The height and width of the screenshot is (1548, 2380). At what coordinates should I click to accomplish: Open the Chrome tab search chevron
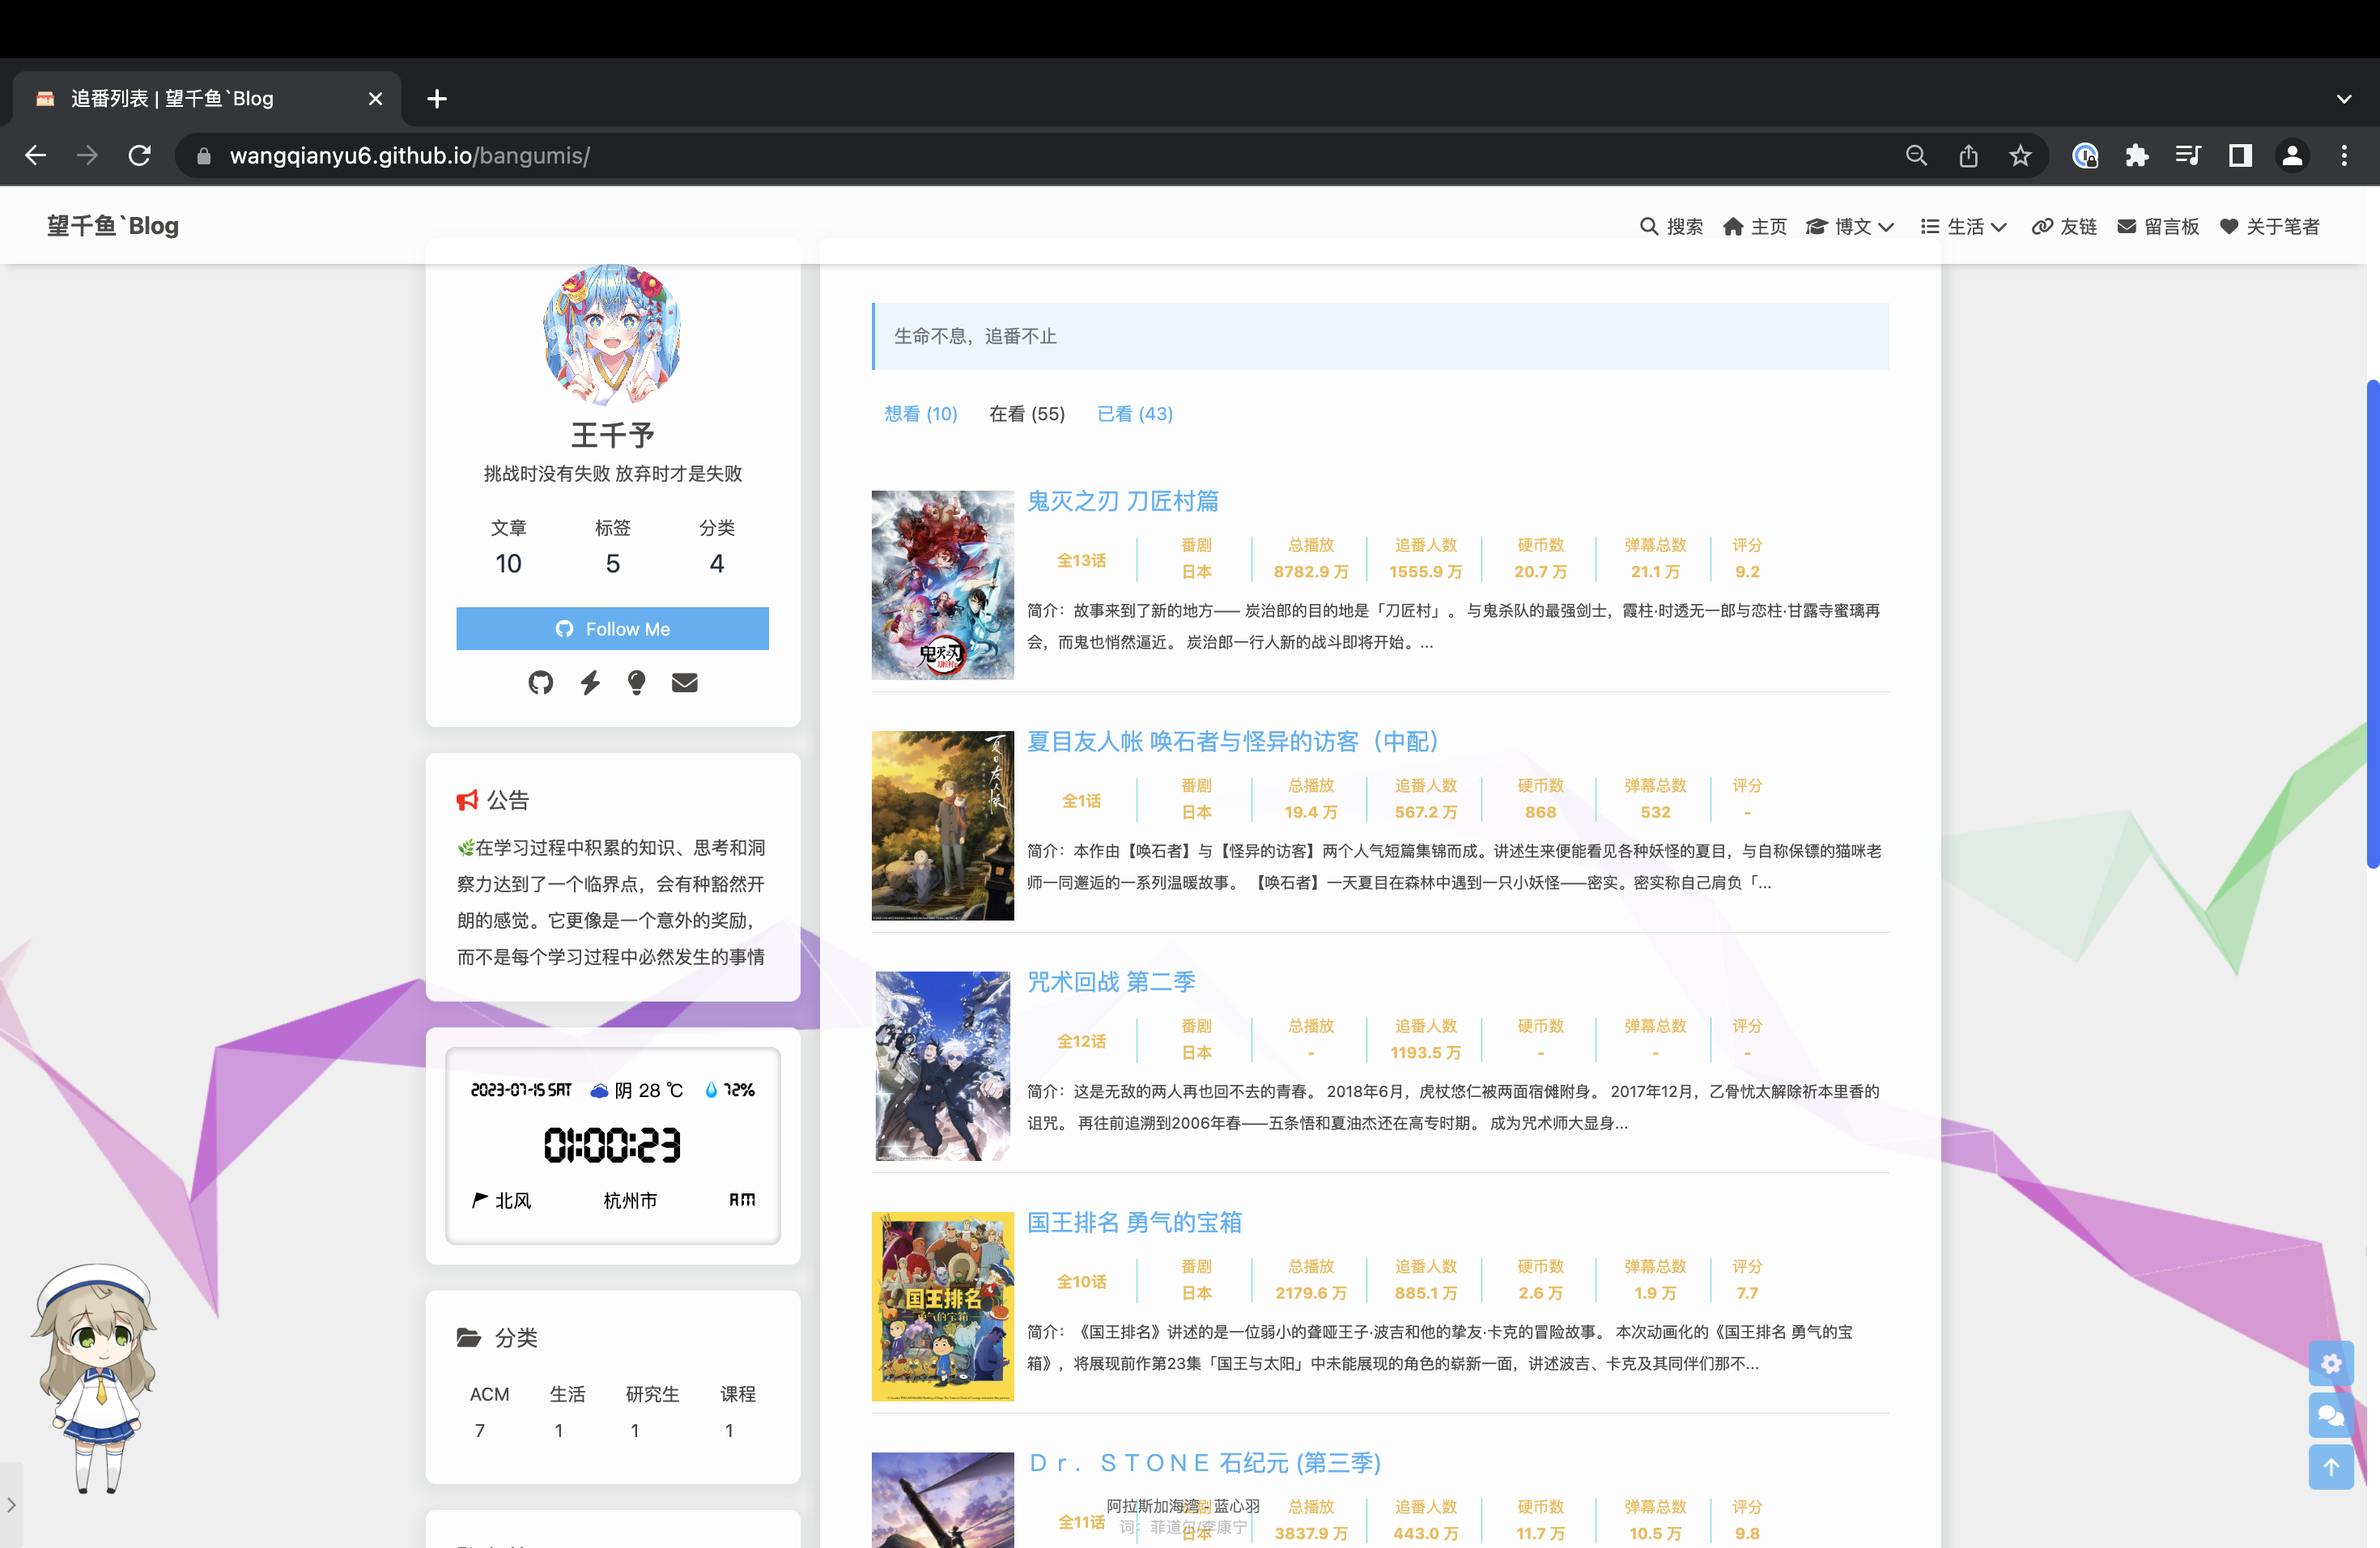[x=2343, y=99]
